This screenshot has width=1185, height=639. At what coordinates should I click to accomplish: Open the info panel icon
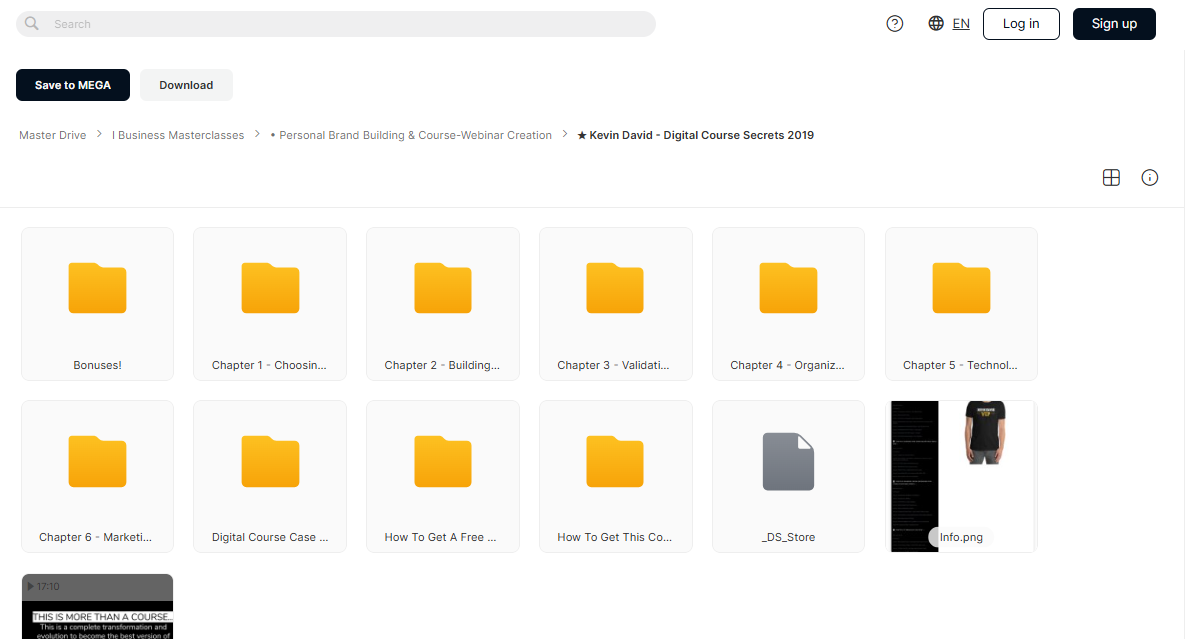[1149, 178]
